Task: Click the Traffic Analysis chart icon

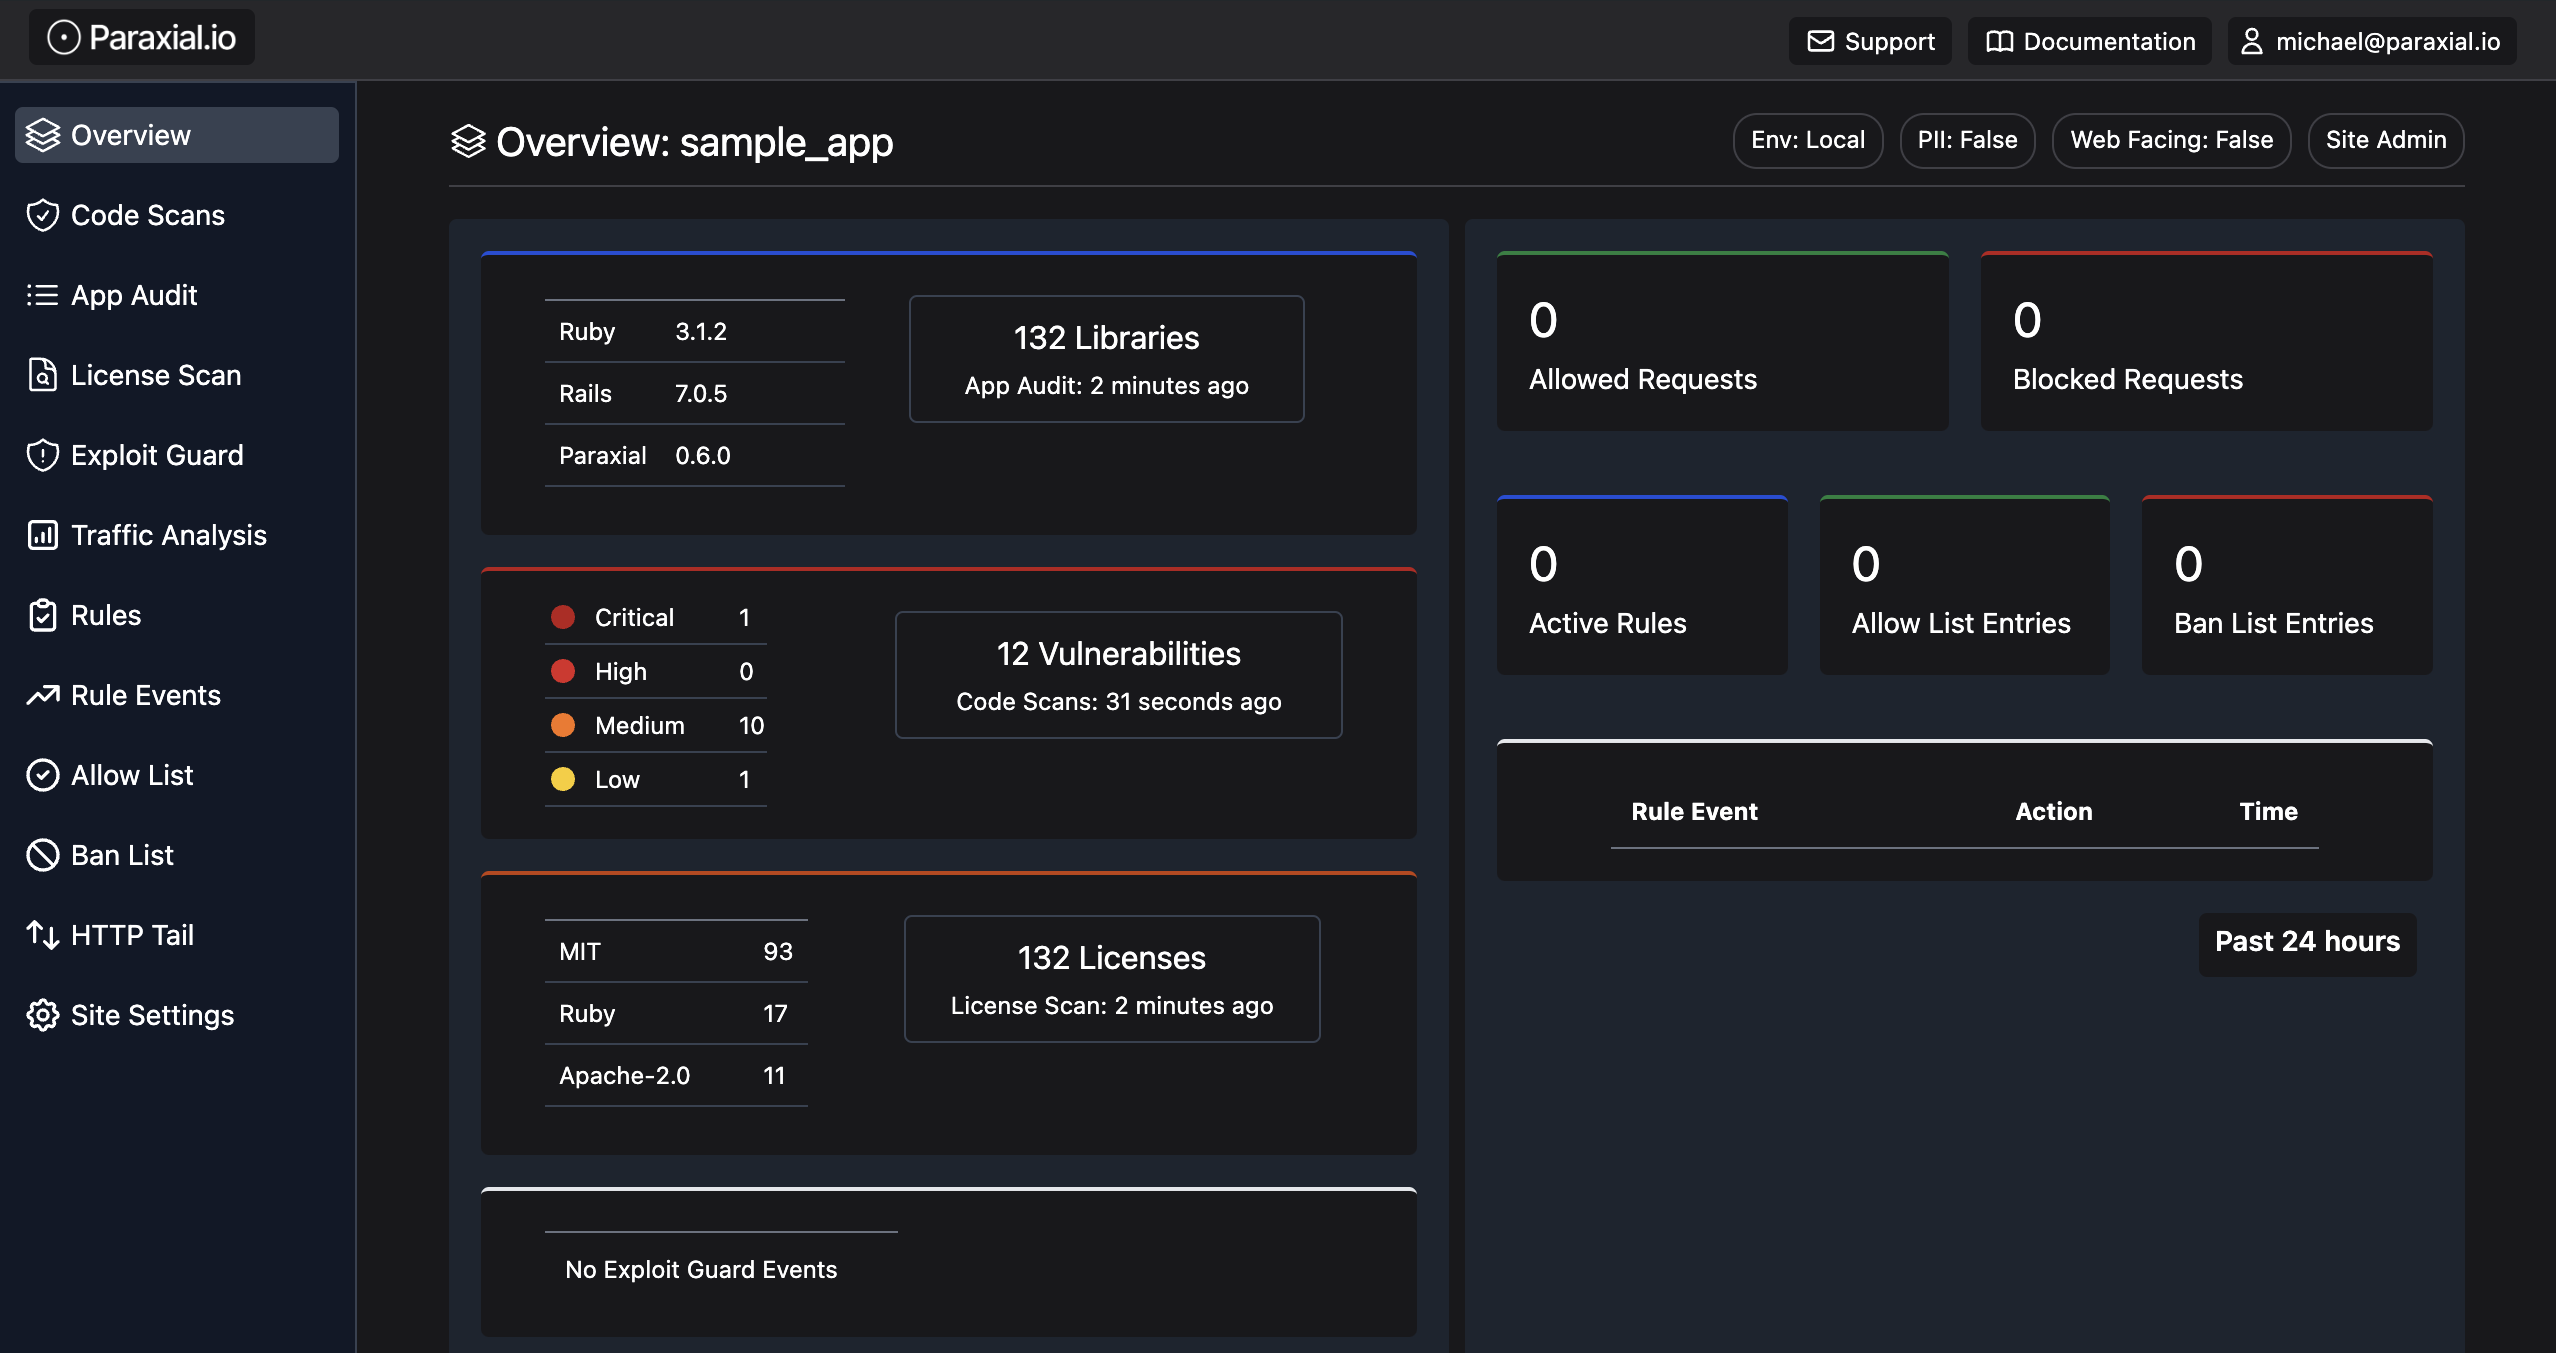Action: pos(43,535)
